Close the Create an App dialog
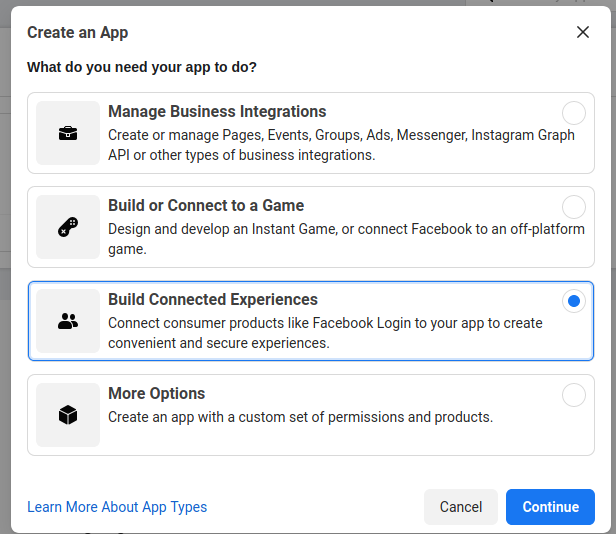Image resolution: width=616 pixels, height=534 pixels. click(x=583, y=32)
